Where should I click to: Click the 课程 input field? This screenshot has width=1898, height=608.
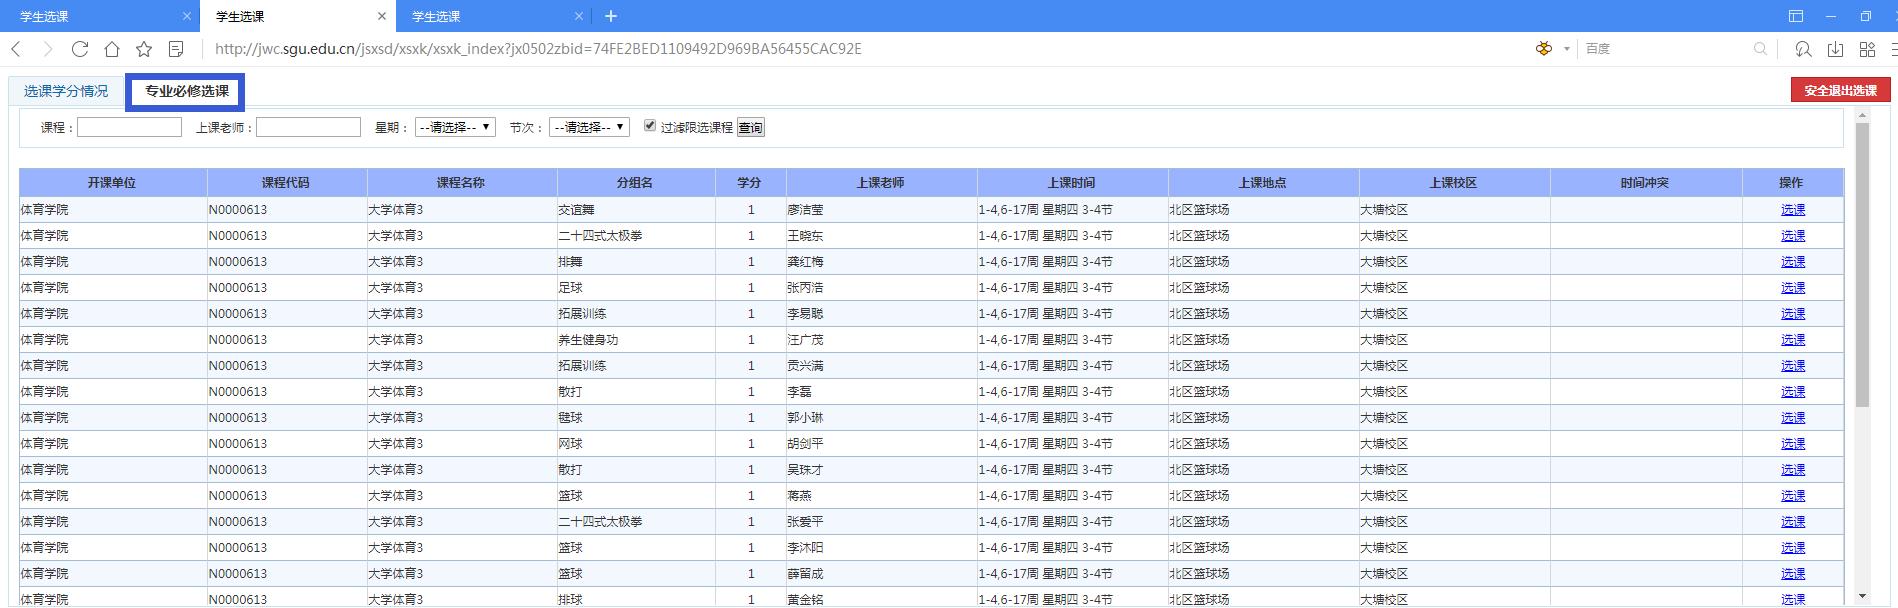click(129, 127)
